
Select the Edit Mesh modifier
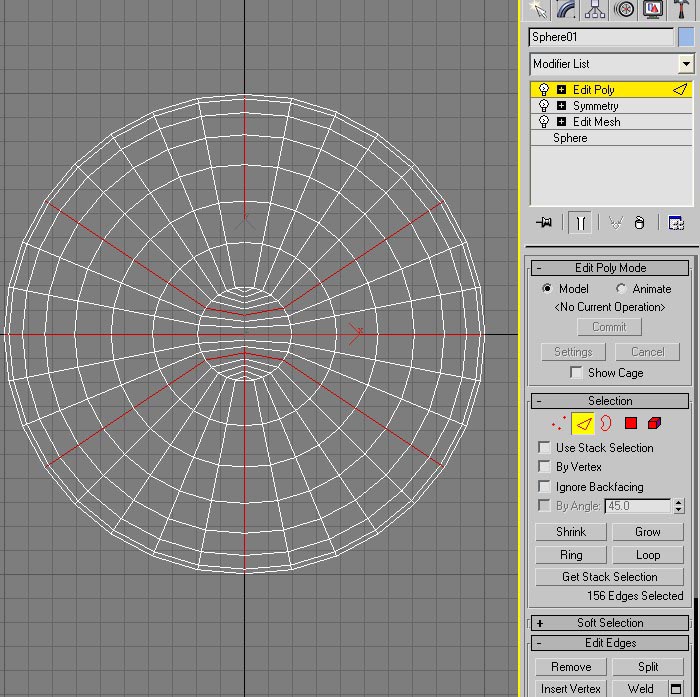coord(596,122)
